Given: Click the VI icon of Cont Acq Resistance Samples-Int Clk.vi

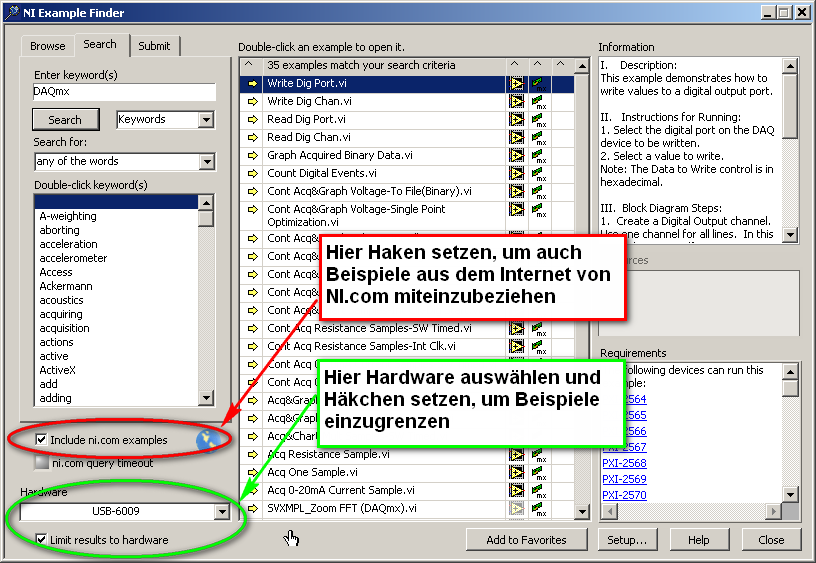Looking at the screenshot, I should 517,347.
